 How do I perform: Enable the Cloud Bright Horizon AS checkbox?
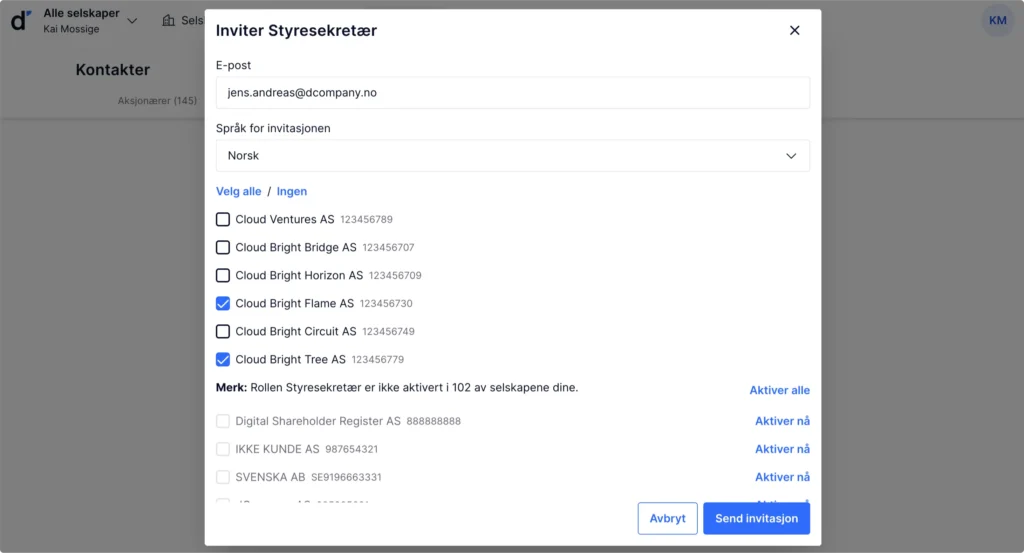pos(223,275)
